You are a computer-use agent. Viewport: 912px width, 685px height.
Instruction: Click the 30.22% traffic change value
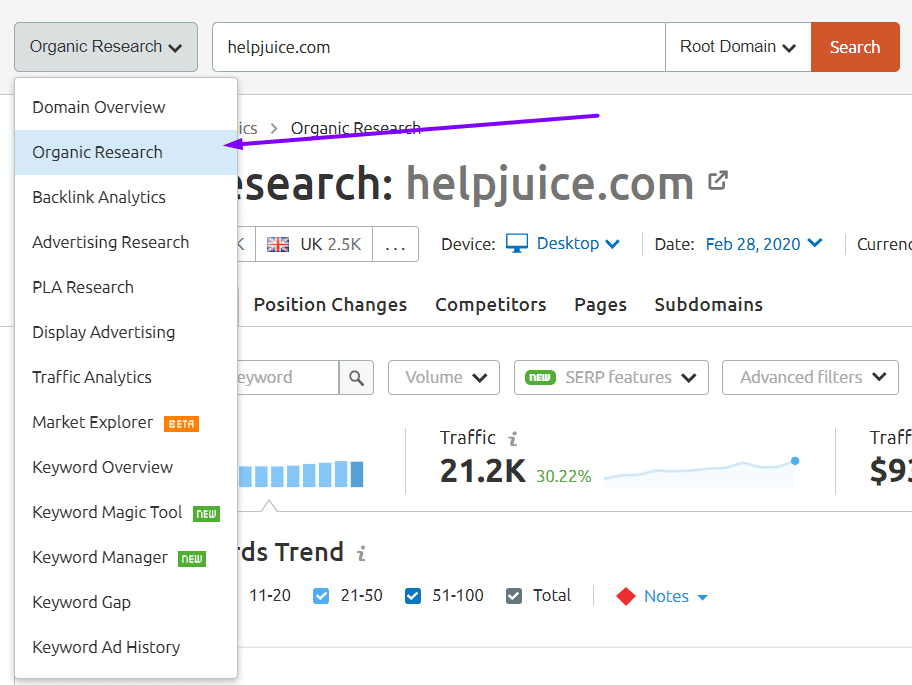(564, 476)
